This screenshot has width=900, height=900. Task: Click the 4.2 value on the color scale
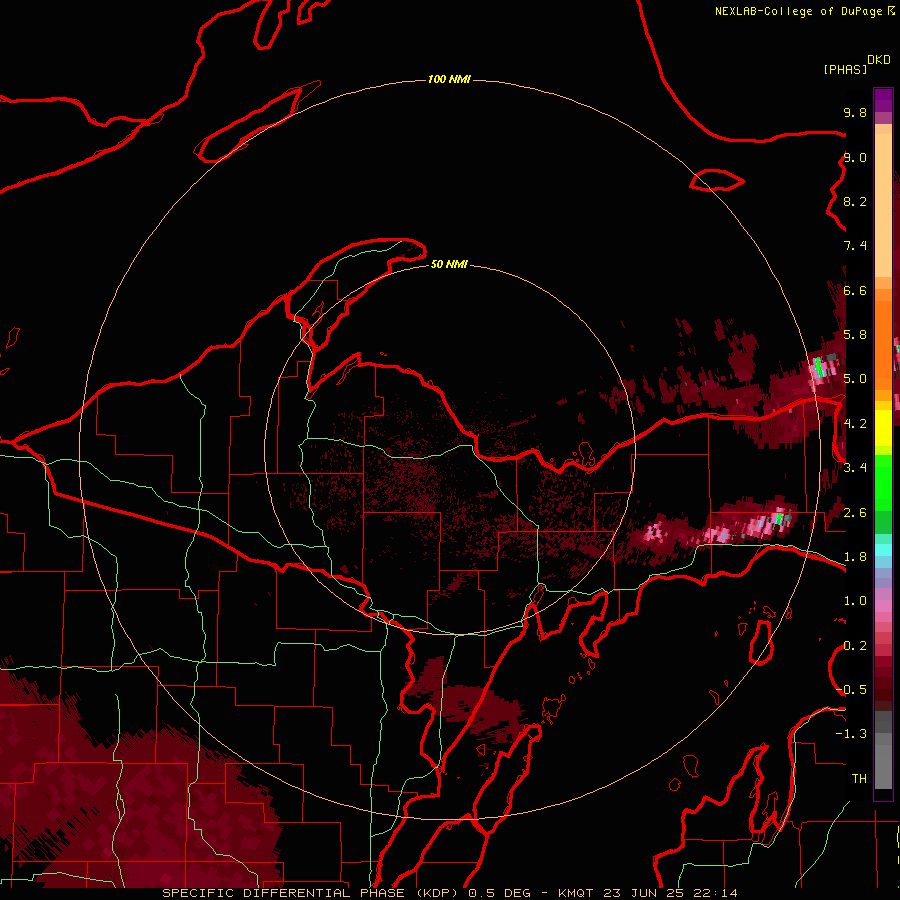click(855, 424)
